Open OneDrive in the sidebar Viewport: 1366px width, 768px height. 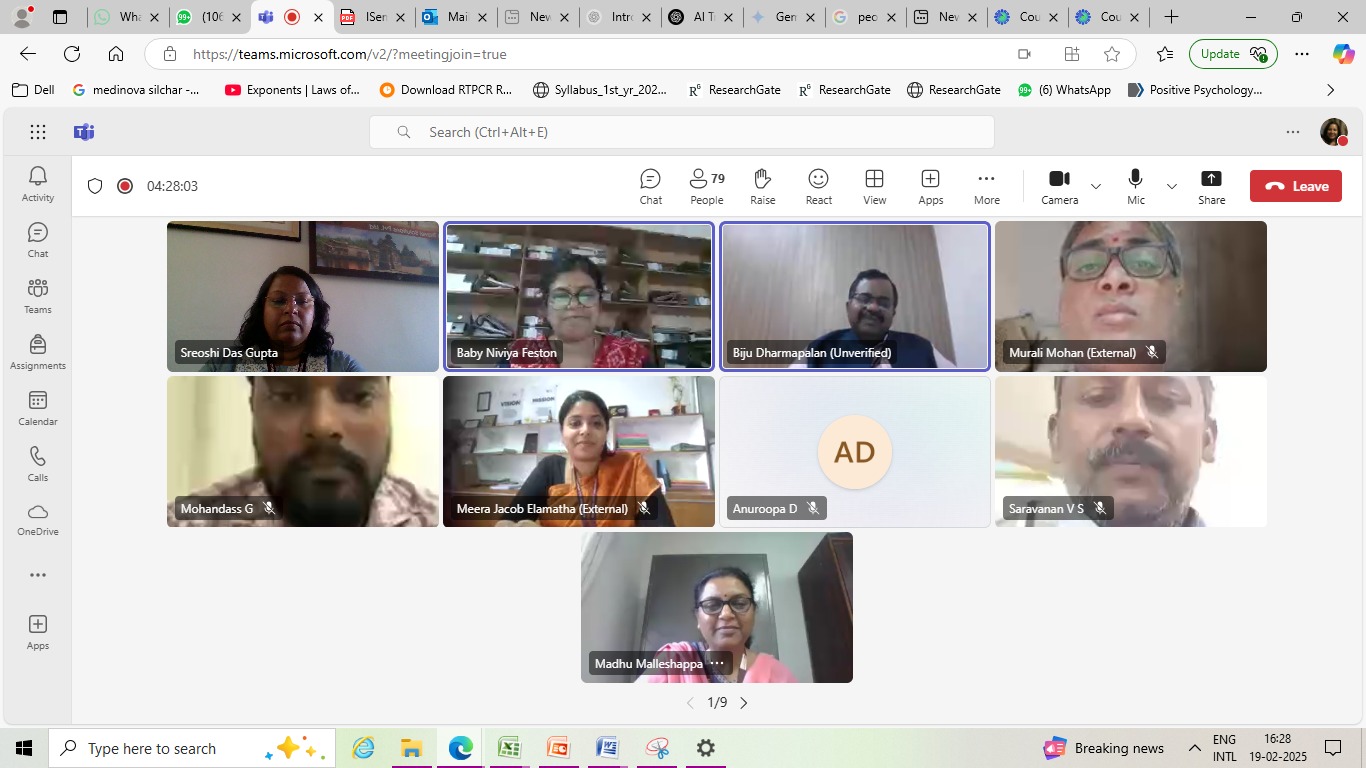38,519
